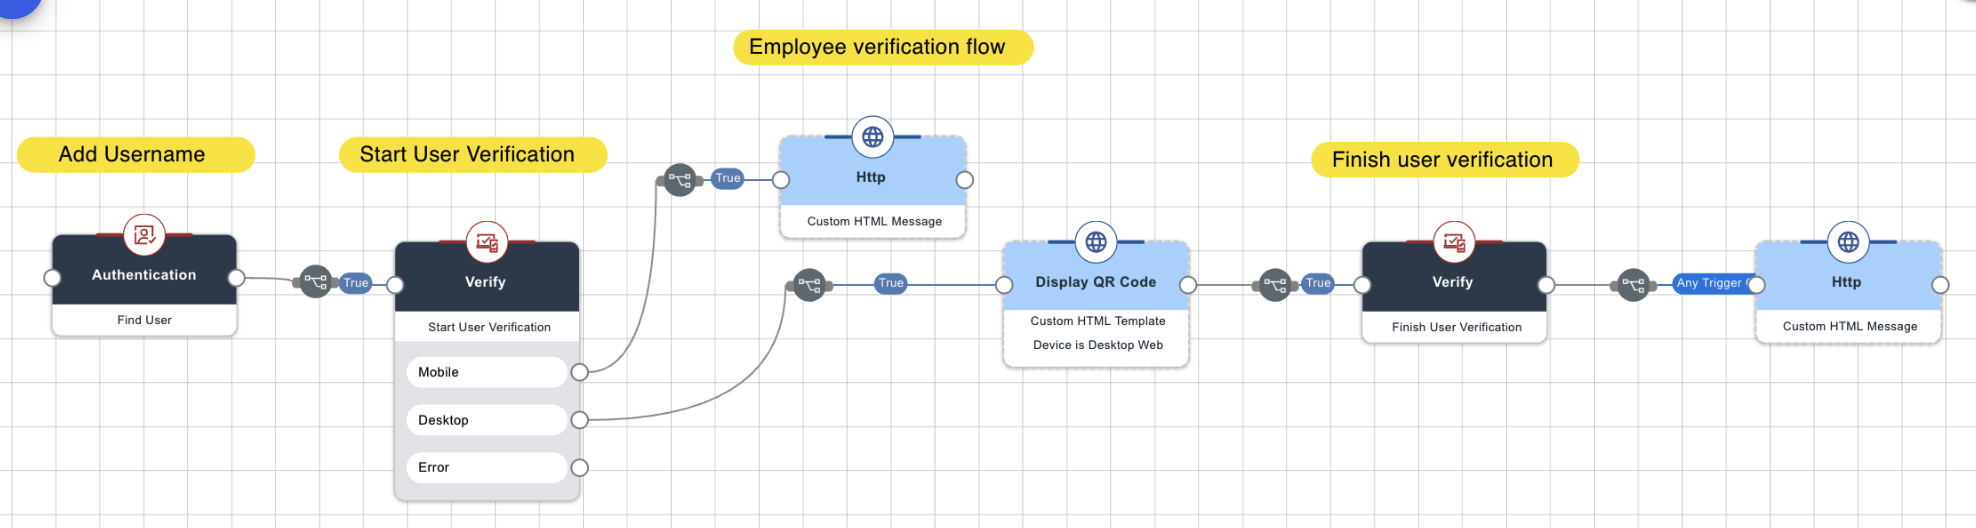Click the final Http node's output port
1976x528 pixels.
[1941, 285]
